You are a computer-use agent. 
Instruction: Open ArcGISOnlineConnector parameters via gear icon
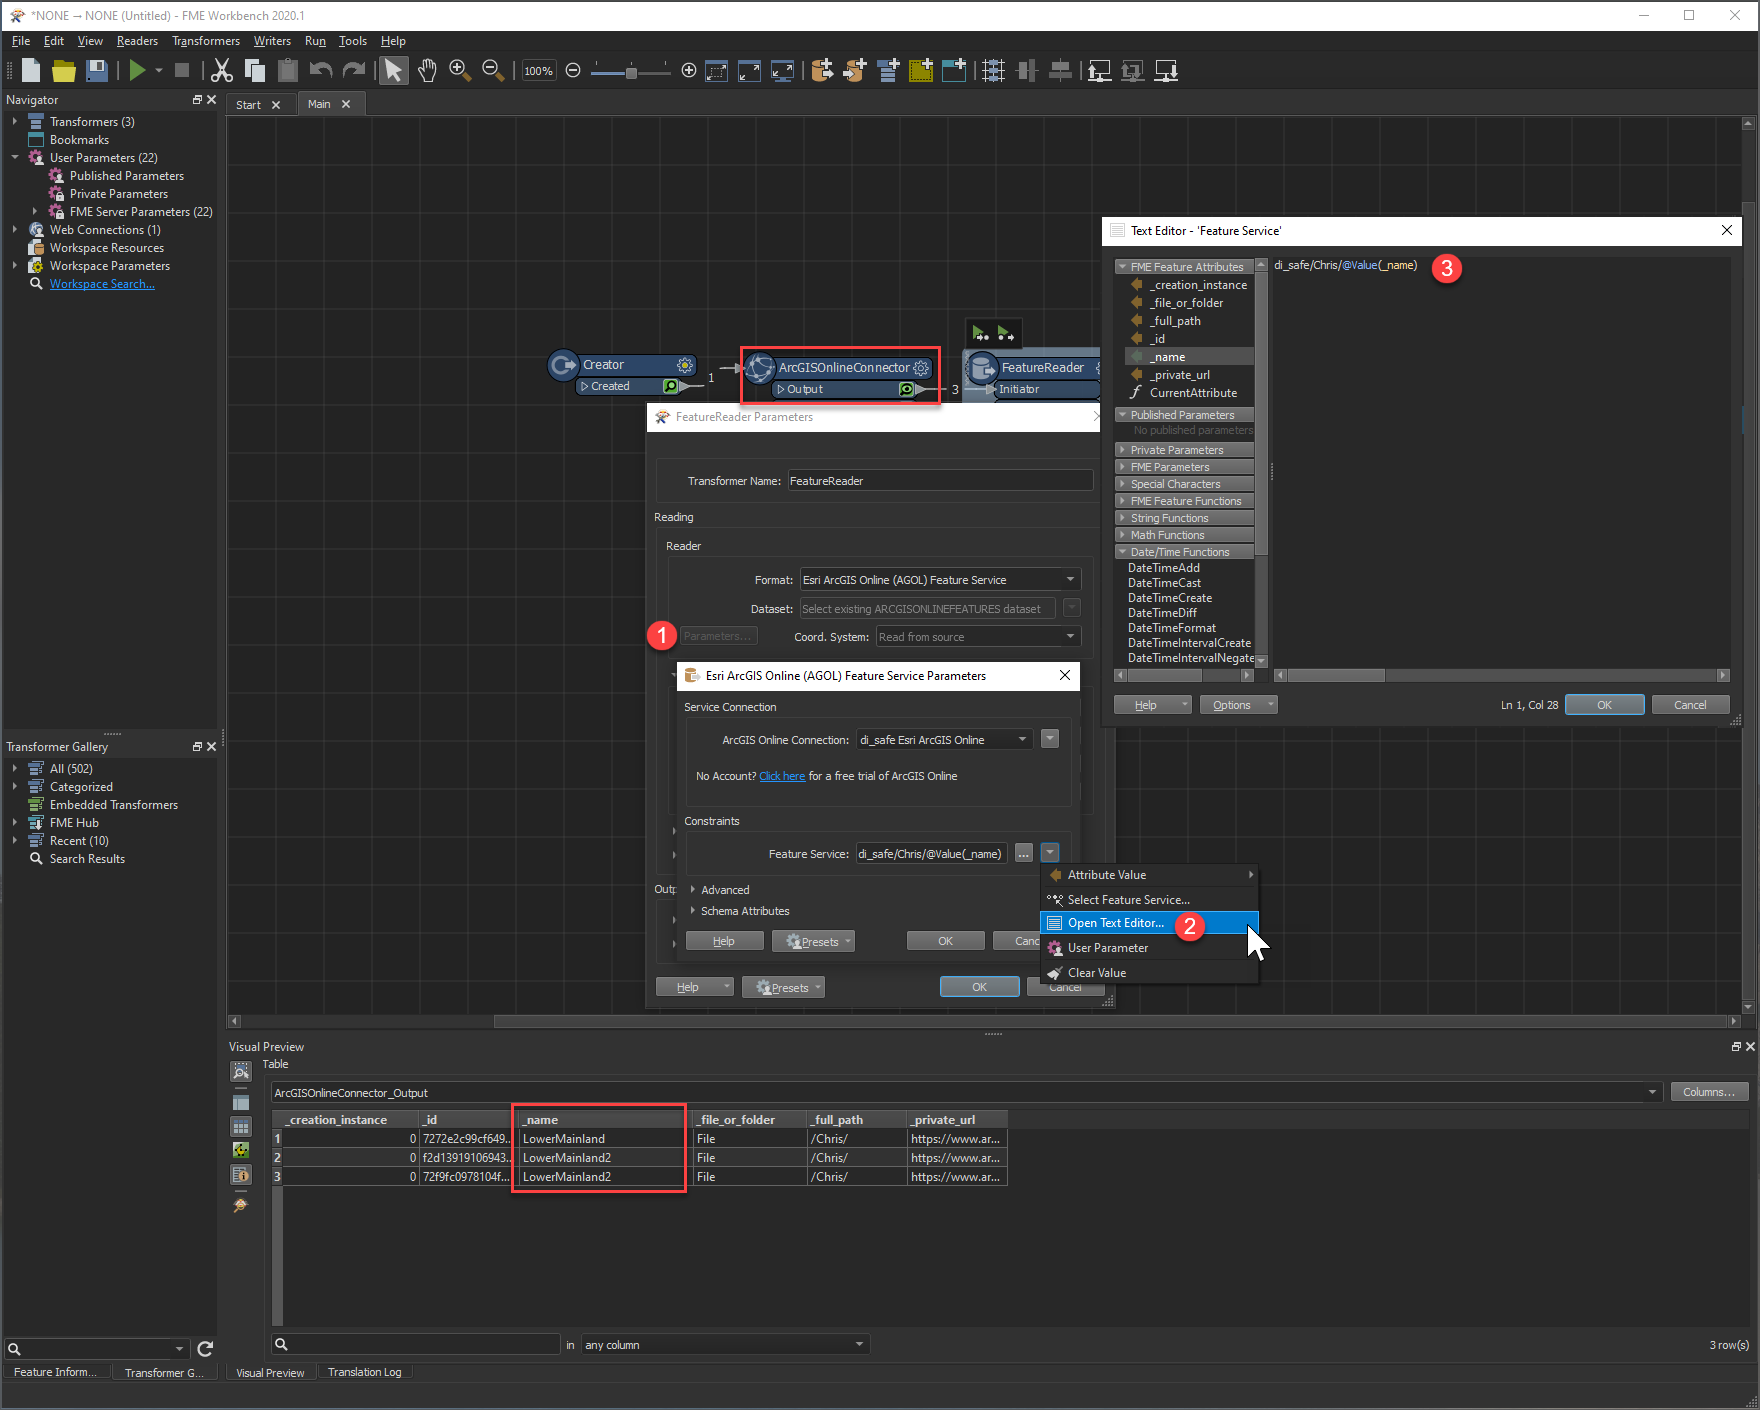click(921, 368)
